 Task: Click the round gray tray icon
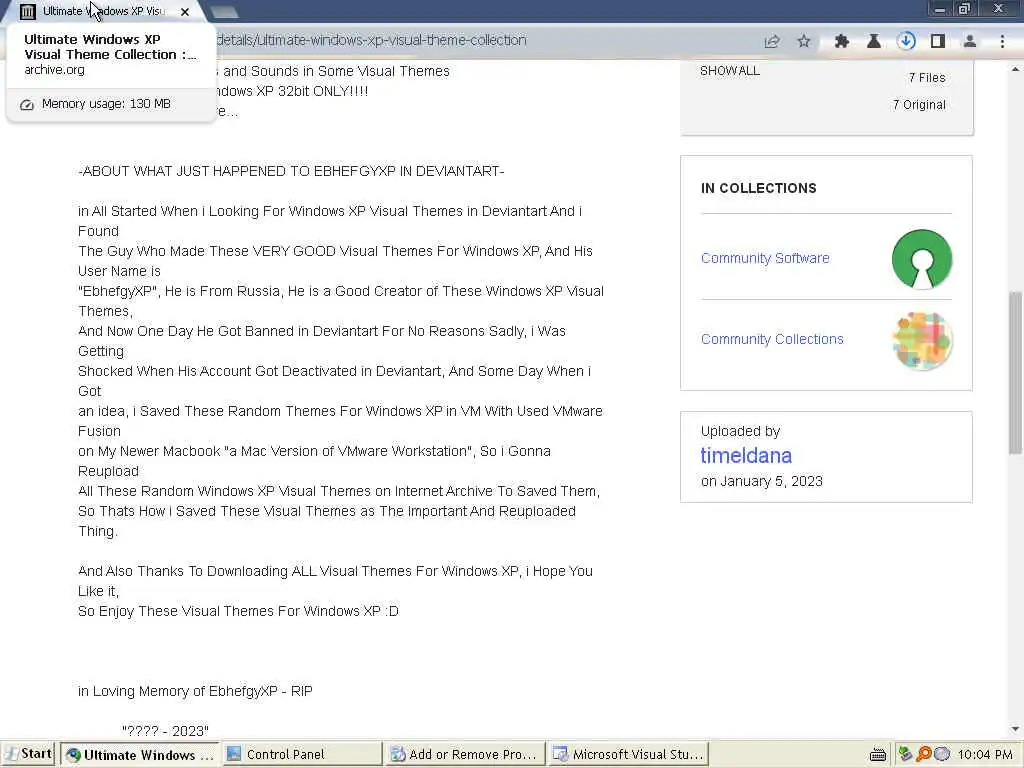click(x=942, y=754)
